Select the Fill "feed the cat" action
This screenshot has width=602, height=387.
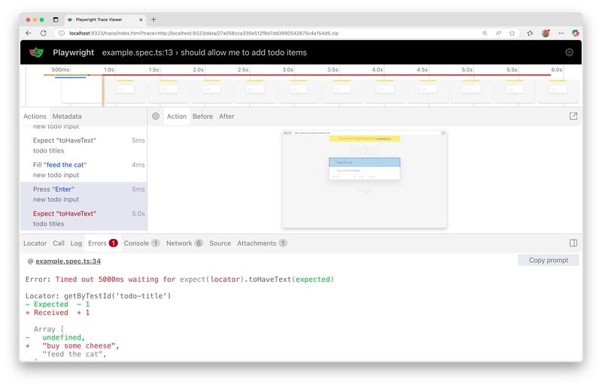point(84,170)
